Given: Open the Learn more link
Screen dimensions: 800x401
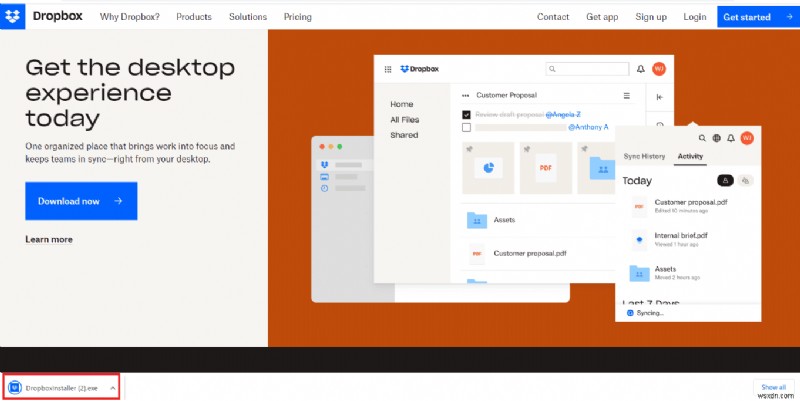Looking at the screenshot, I should 49,239.
